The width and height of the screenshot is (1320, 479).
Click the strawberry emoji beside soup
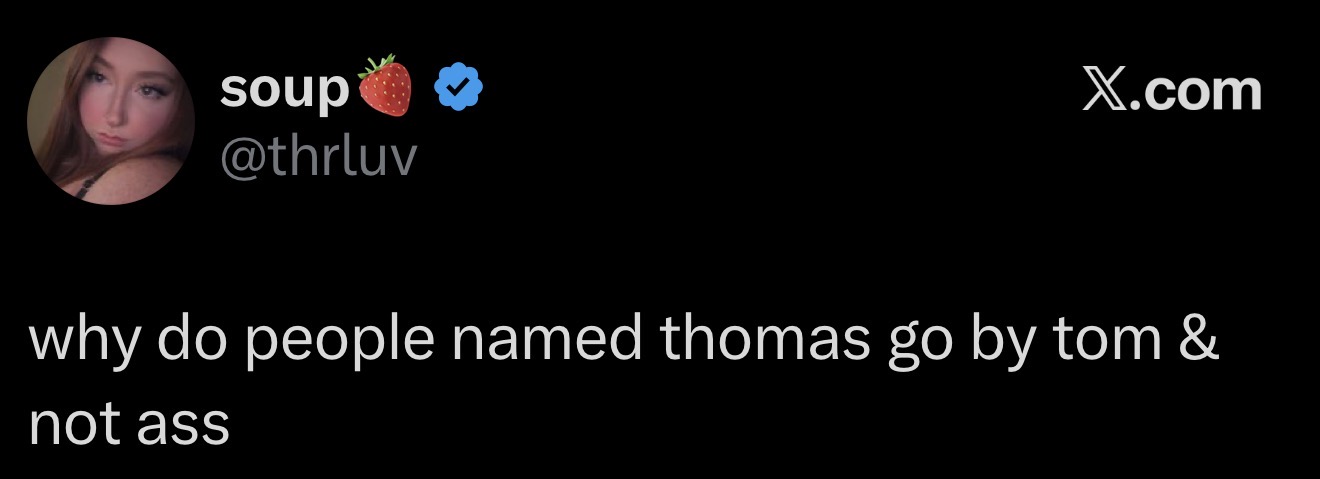pos(385,86)
